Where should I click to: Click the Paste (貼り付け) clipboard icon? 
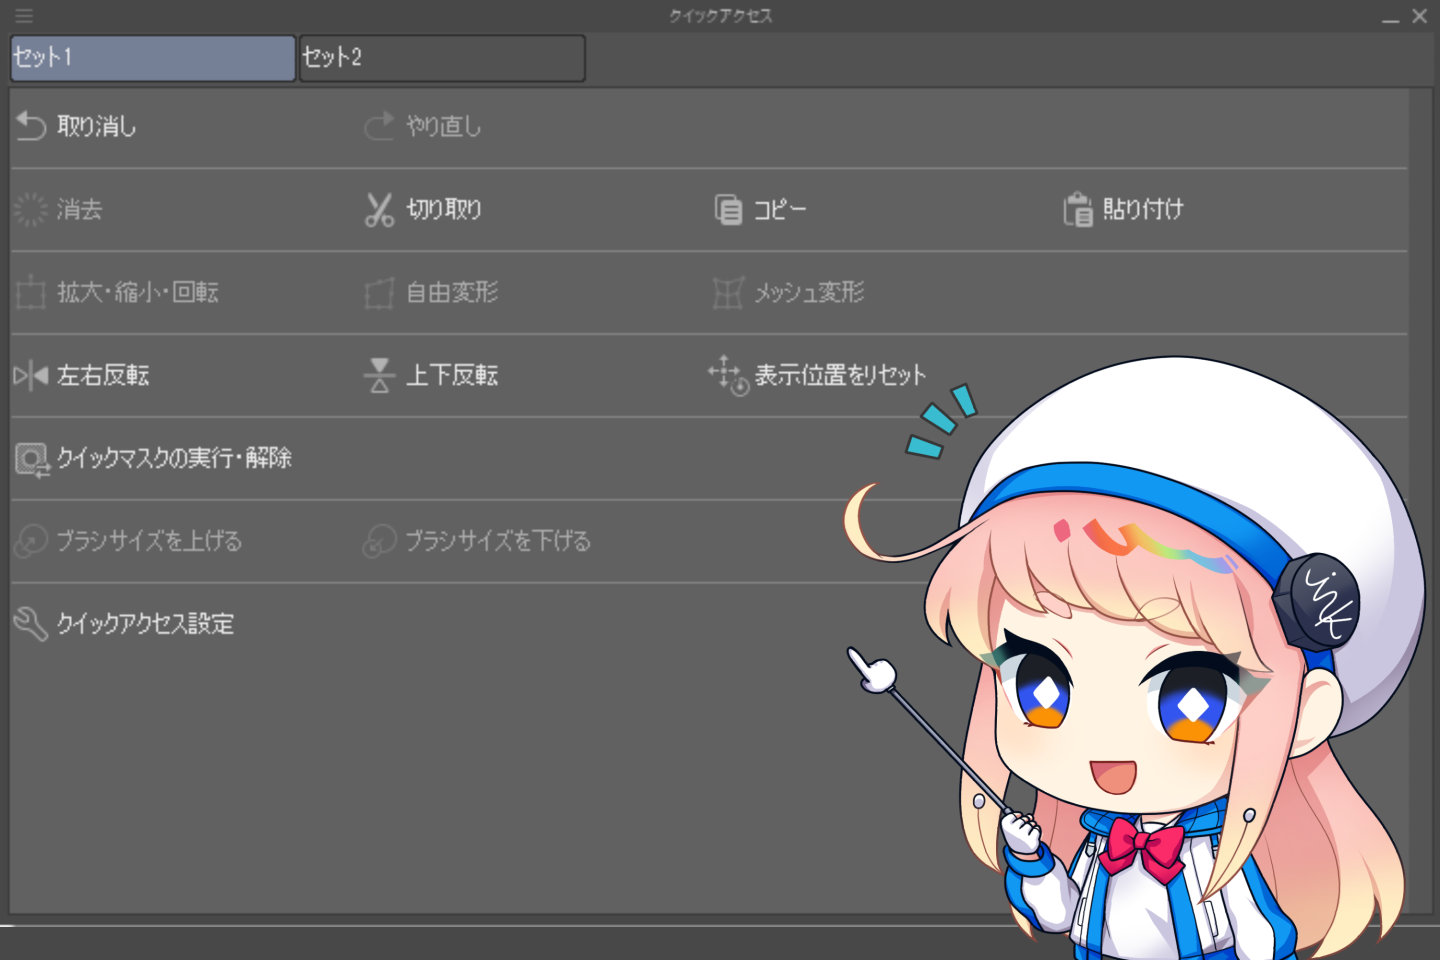(x=1077, y=209)
